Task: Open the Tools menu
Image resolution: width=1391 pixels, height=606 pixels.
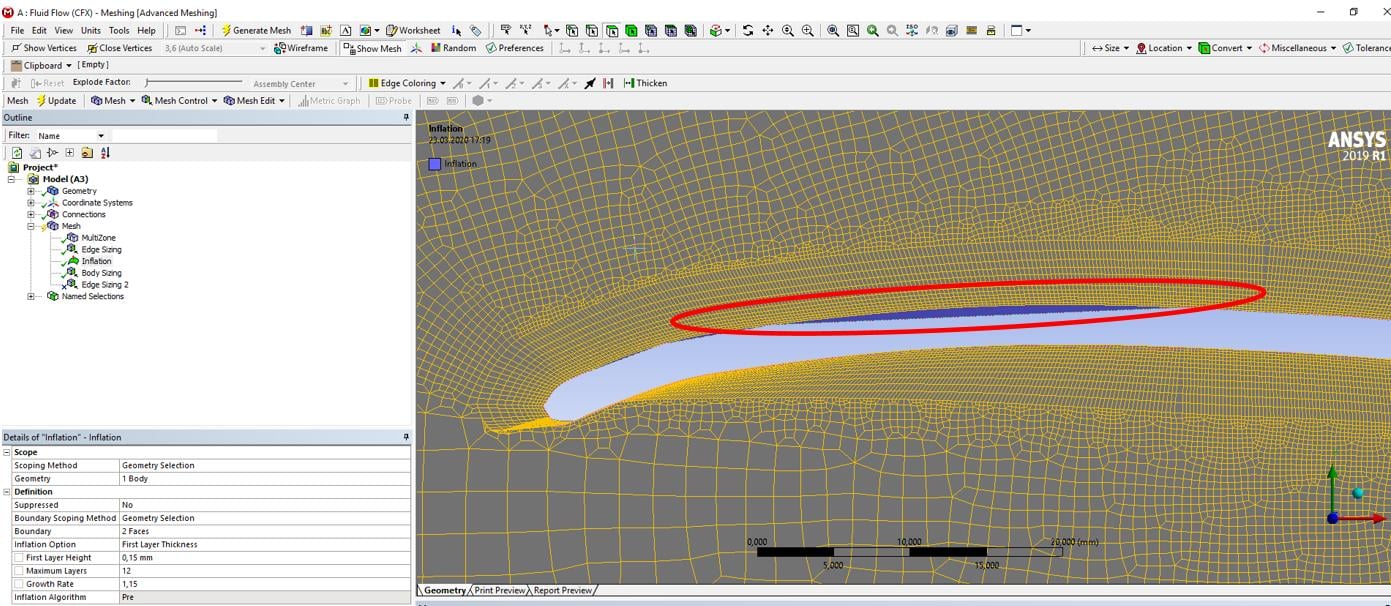Action: tap(119, 30)
